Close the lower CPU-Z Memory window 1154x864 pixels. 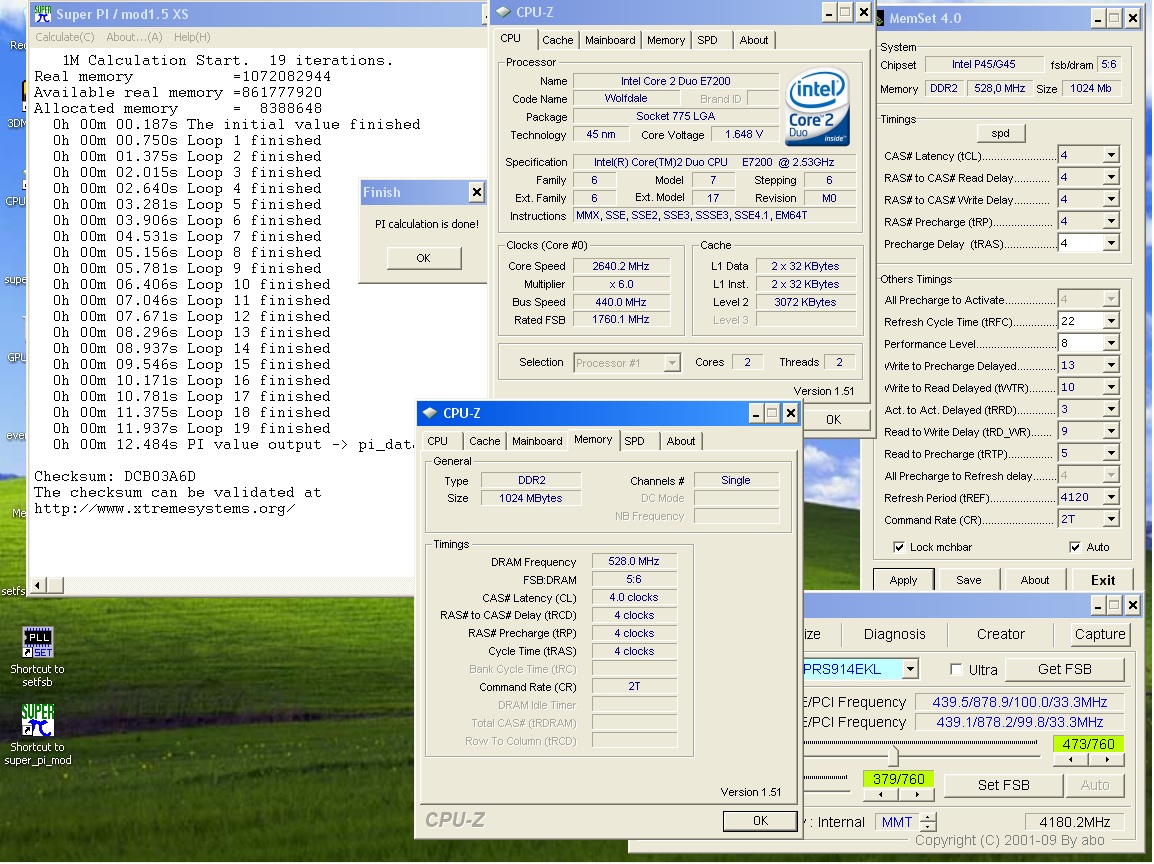tap(790, 413)
